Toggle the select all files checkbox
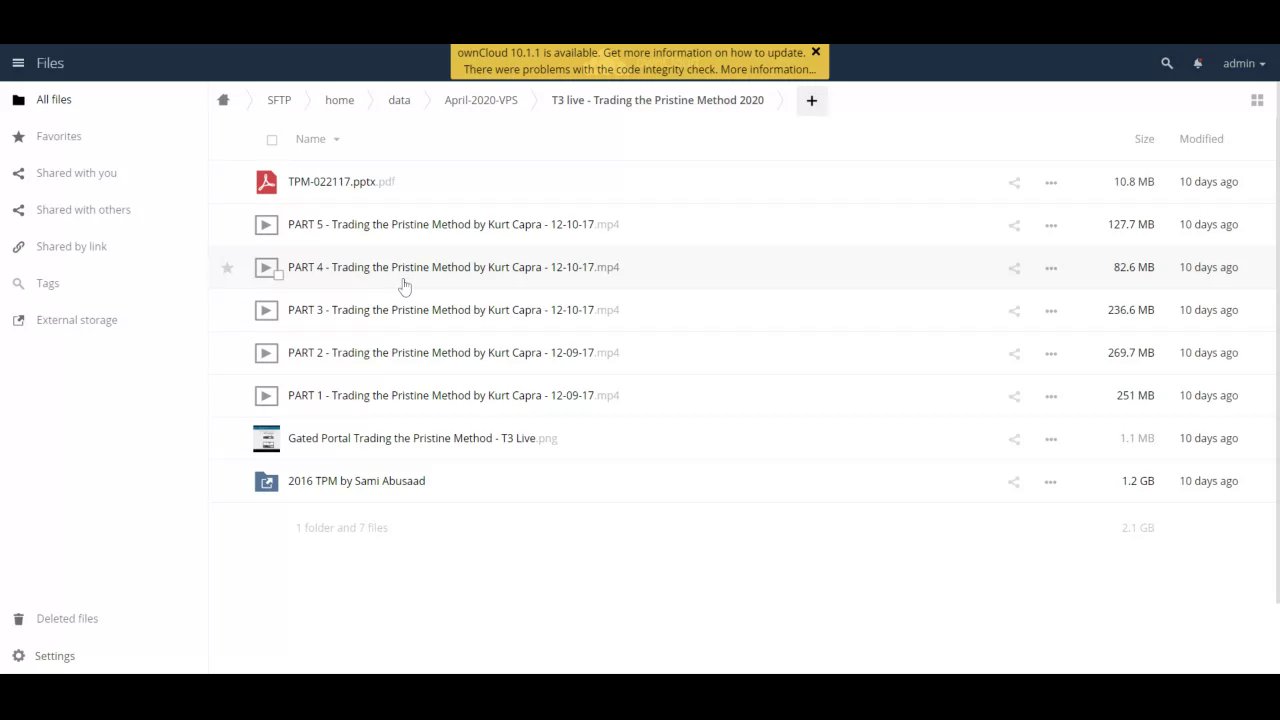This screenshot has width=1280, height=720. point(272,140)
